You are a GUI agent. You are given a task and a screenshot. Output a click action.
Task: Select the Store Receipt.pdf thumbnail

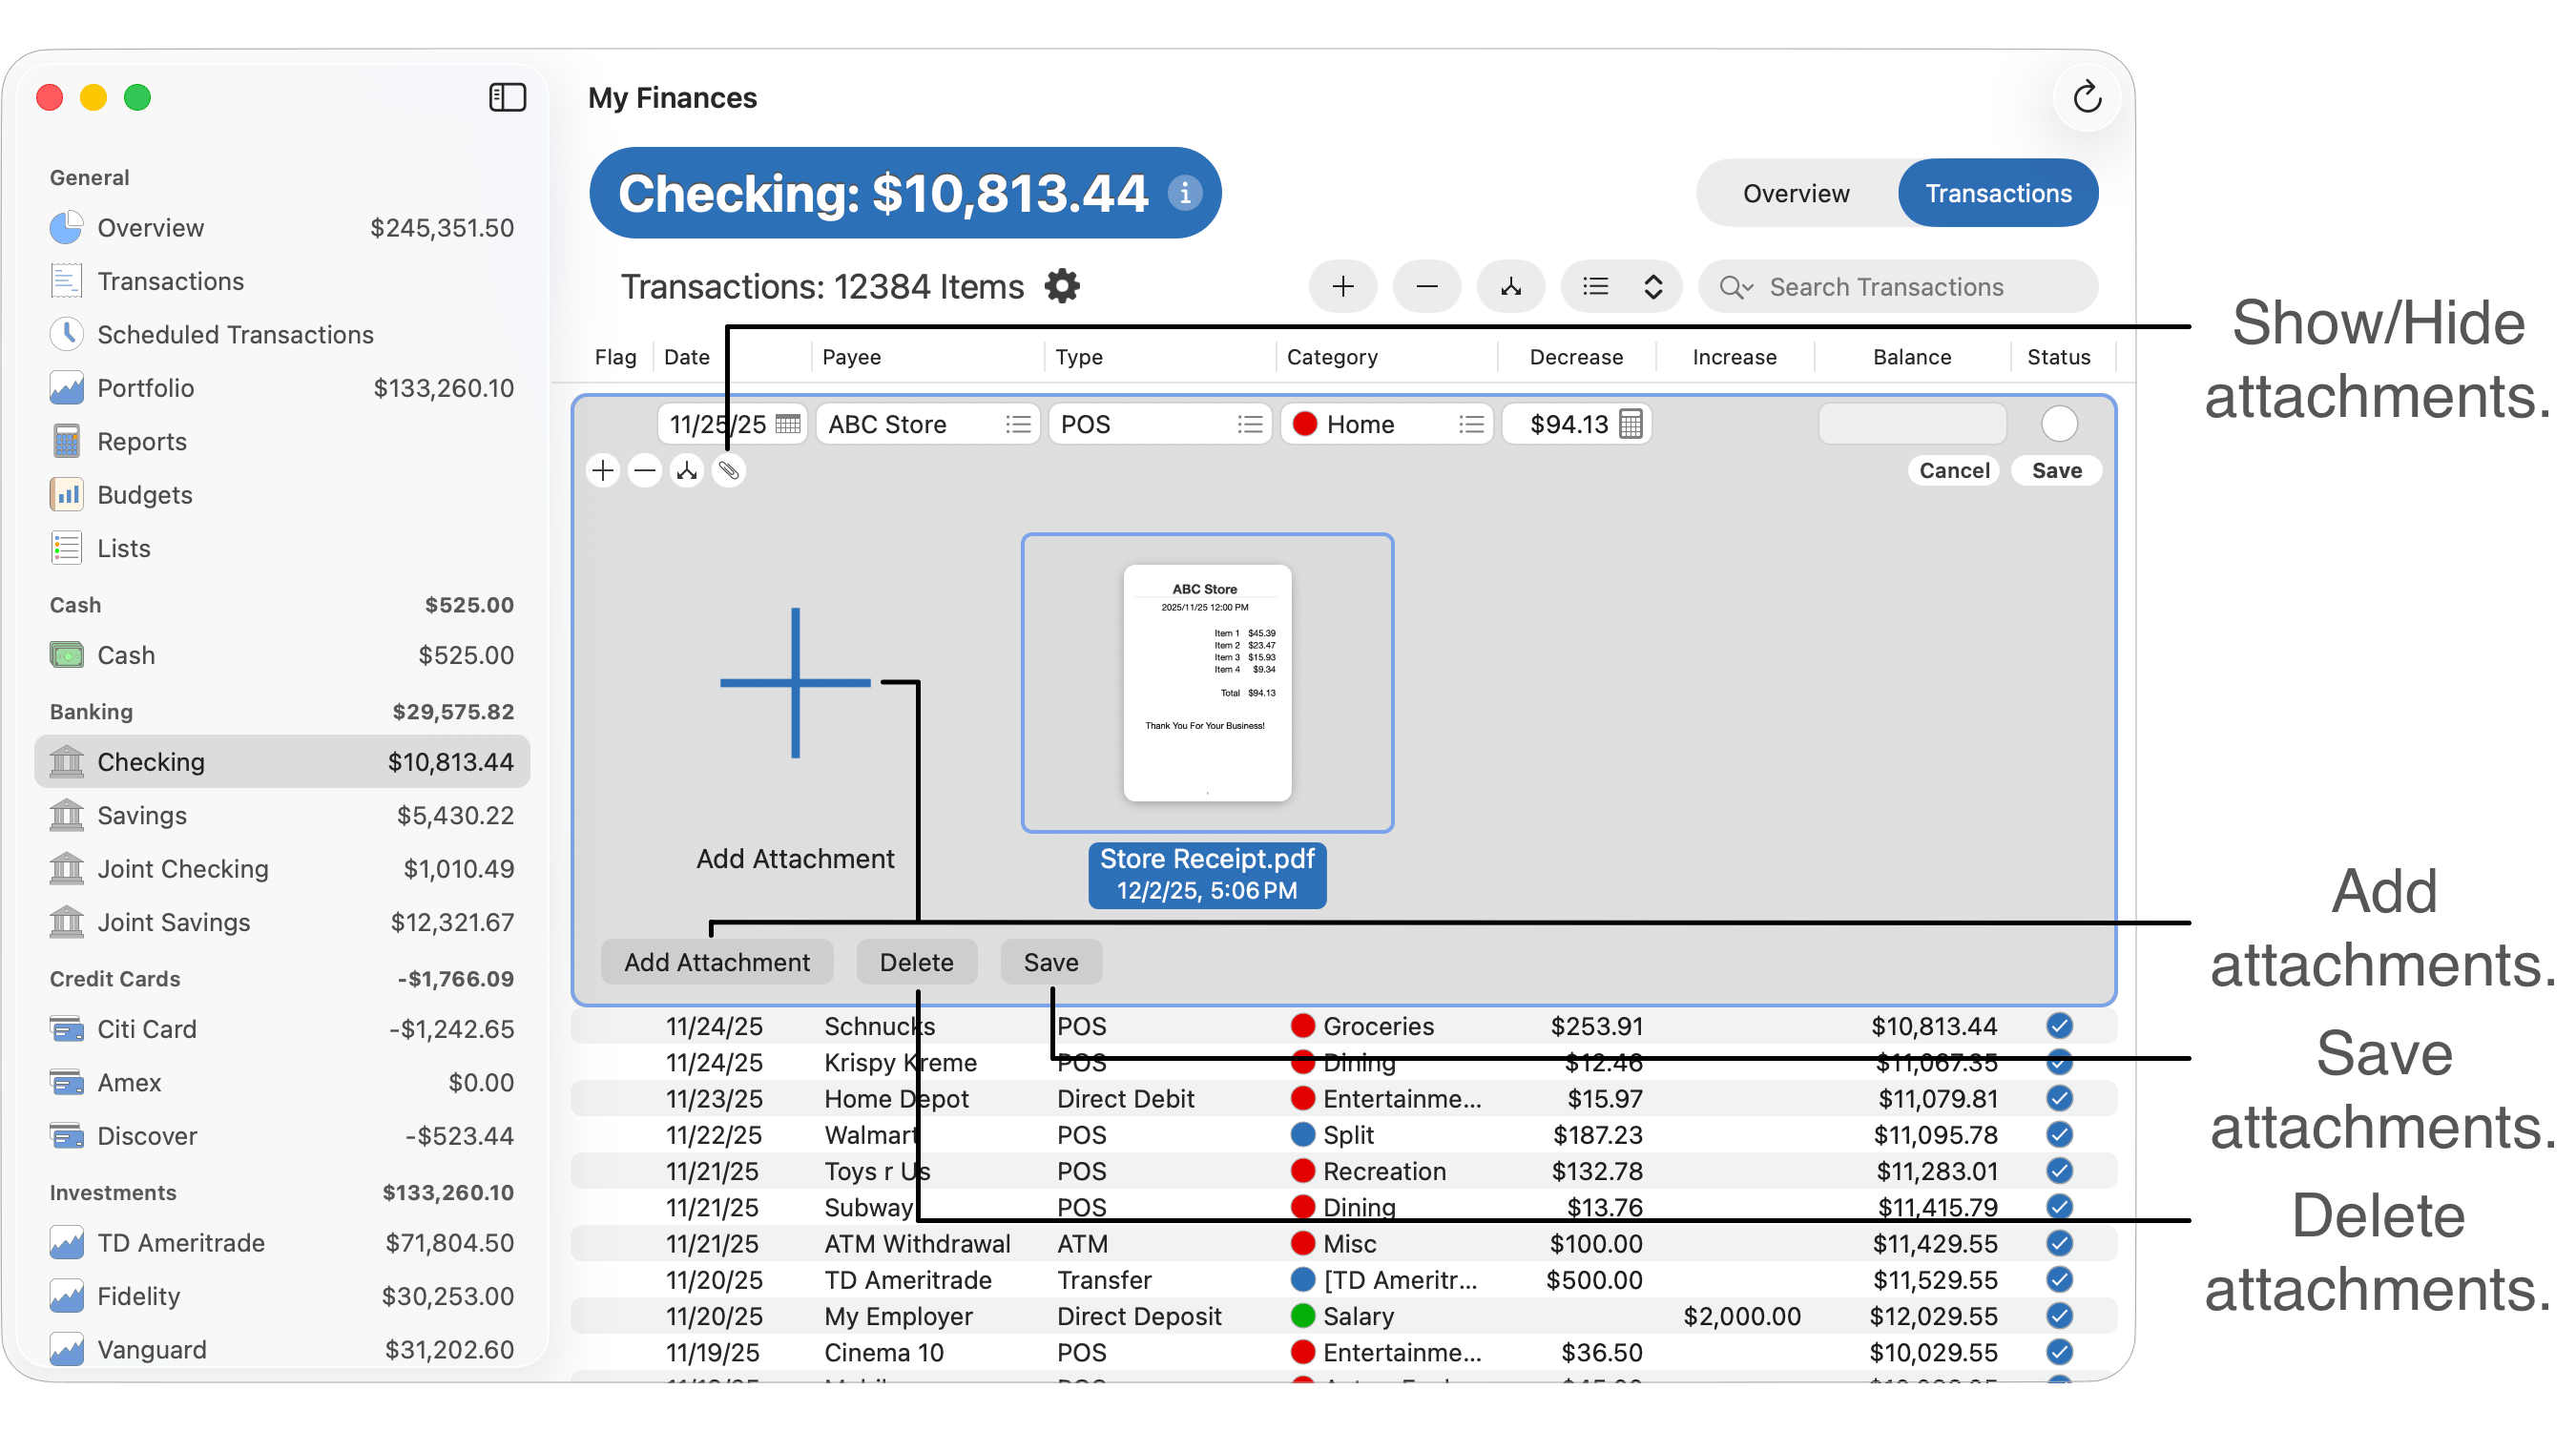pyautogui.click(x=1206, y=682)
